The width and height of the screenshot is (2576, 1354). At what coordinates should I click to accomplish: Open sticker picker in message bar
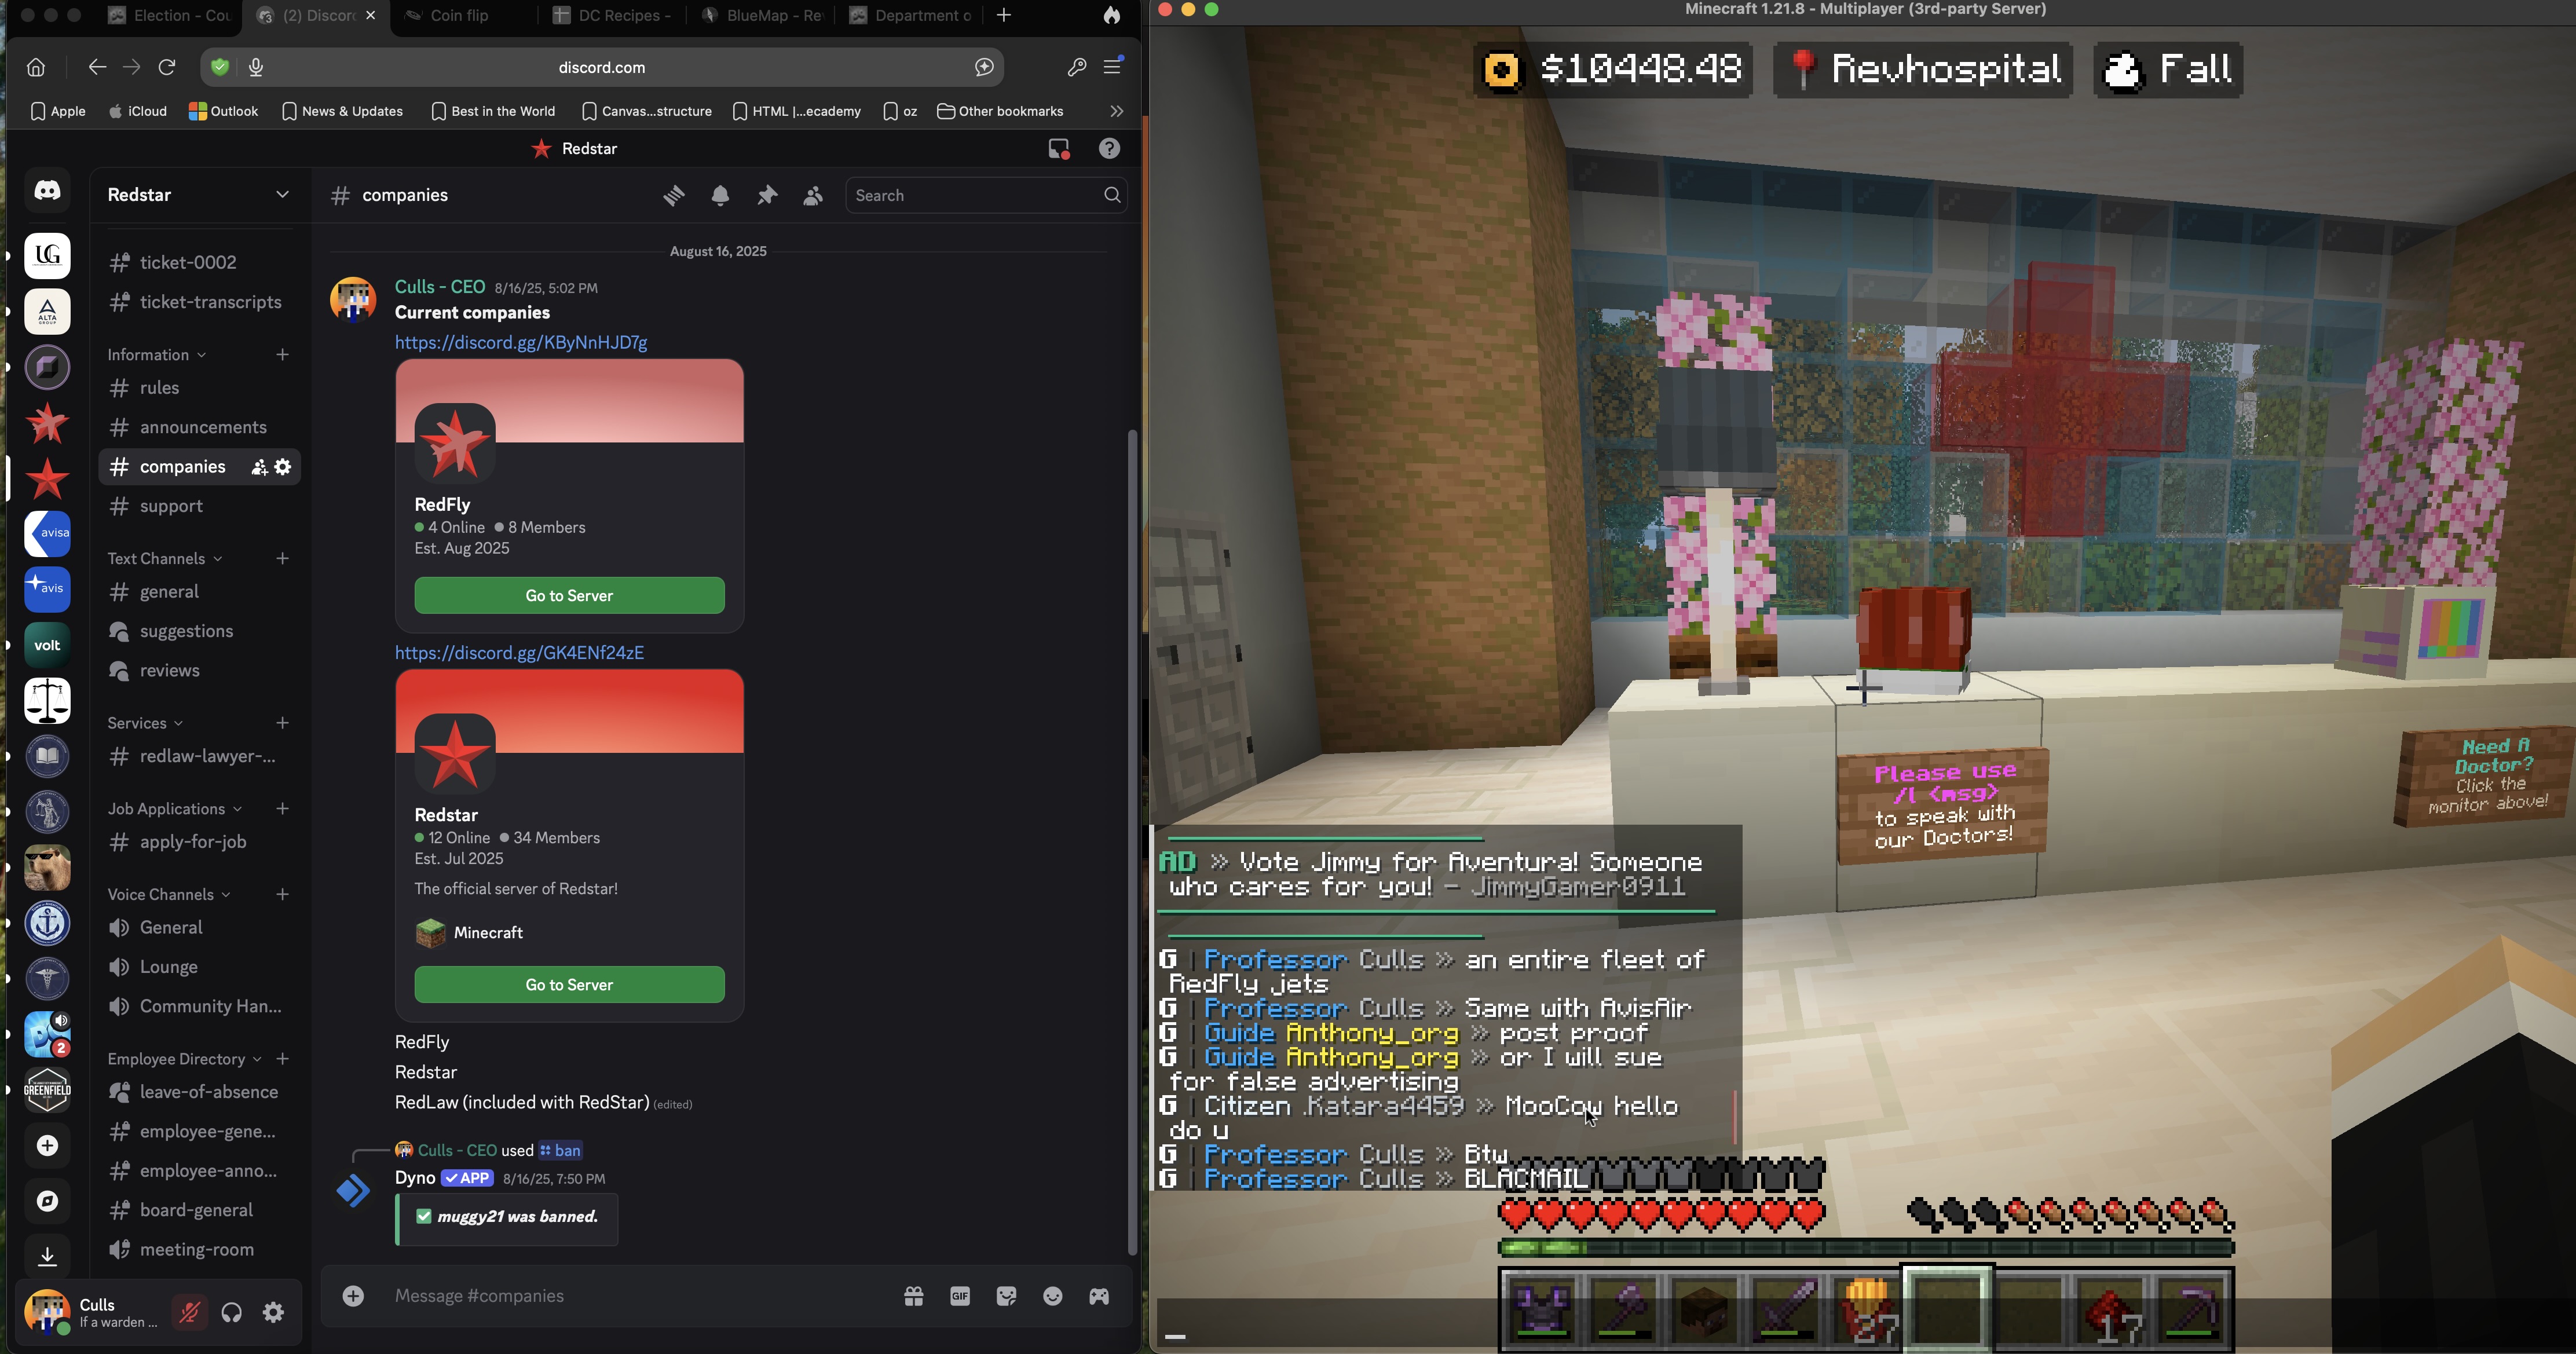(x=1006, y=1296)
